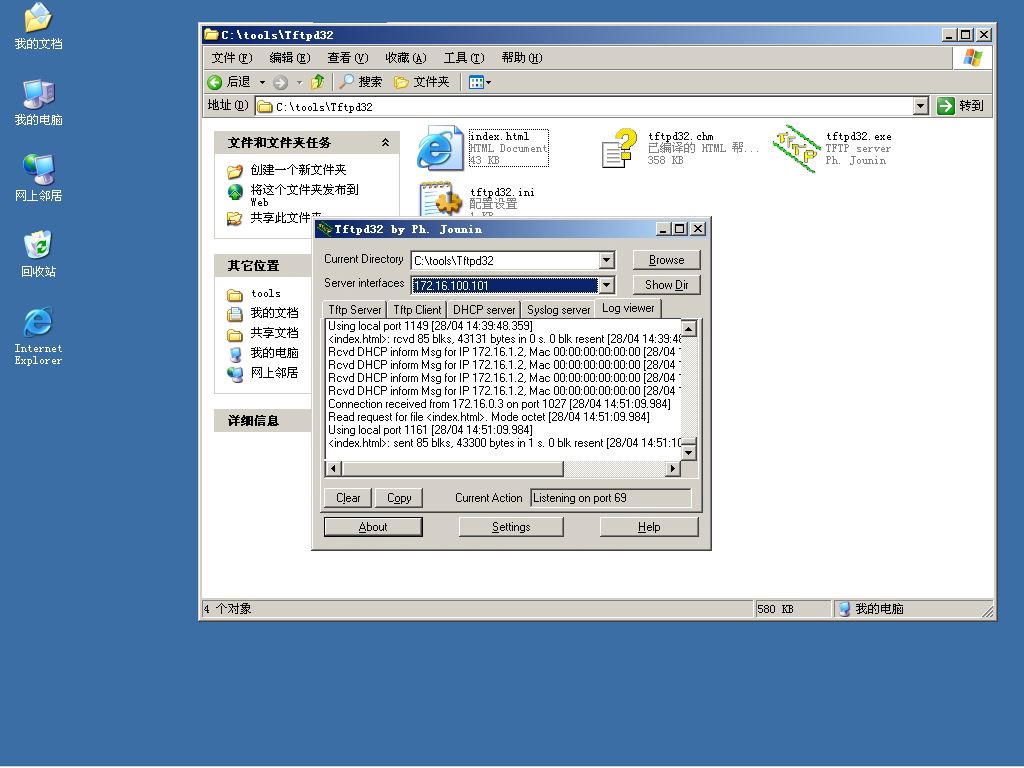Viewport: 1024px width, 768px height.
Task: Select the Recycle Bin desktop icon
Action: click(x=38, y=254)
